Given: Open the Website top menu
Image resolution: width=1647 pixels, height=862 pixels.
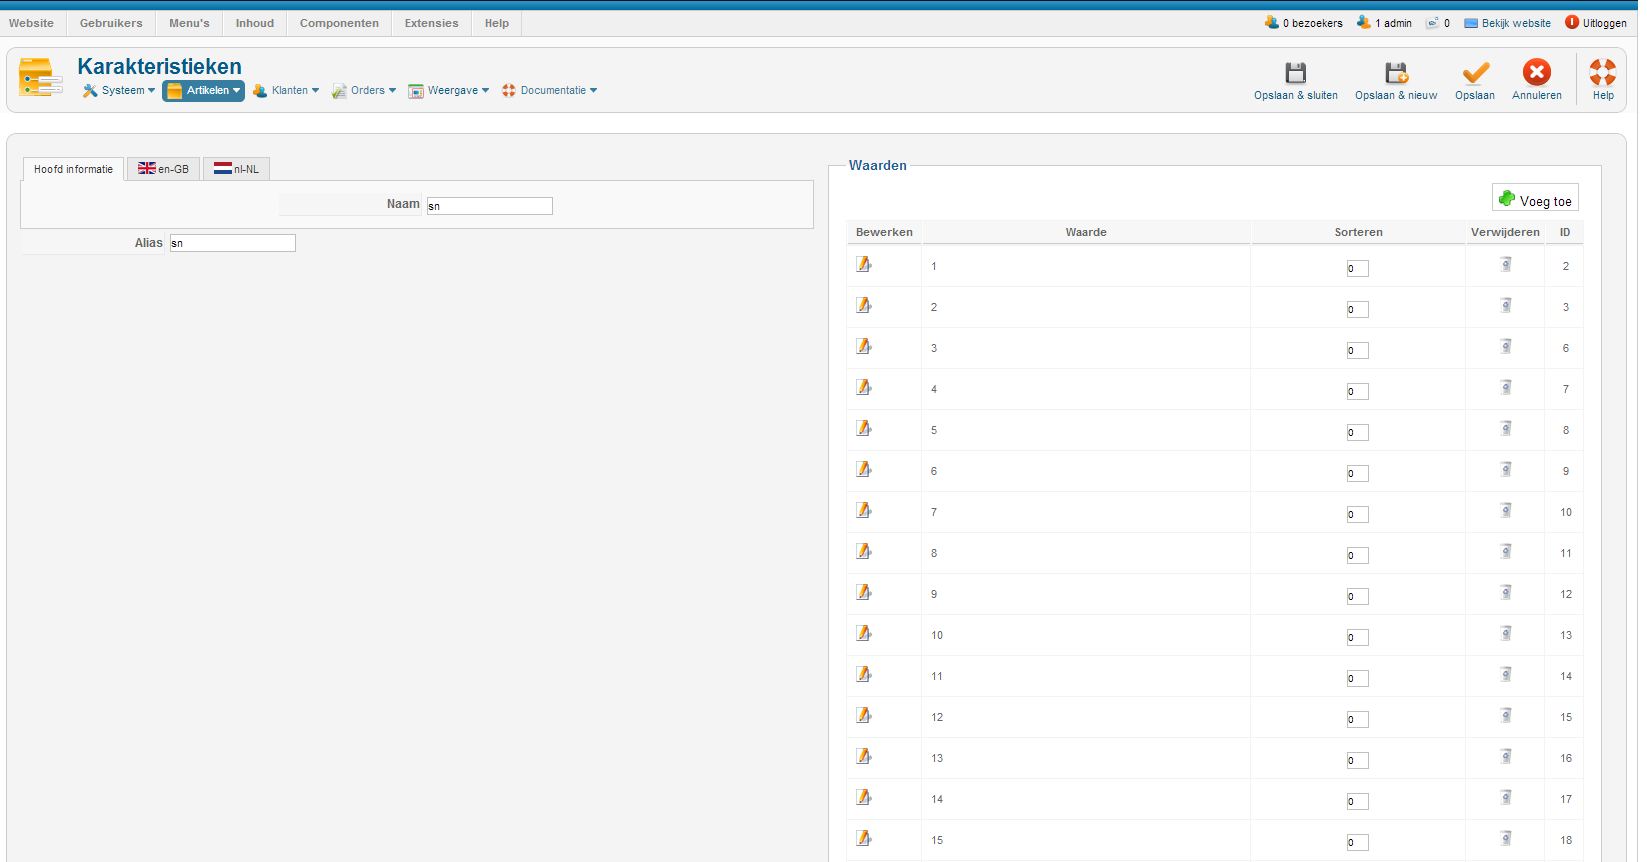Looking at the screenshot, I should pos(32,23).
